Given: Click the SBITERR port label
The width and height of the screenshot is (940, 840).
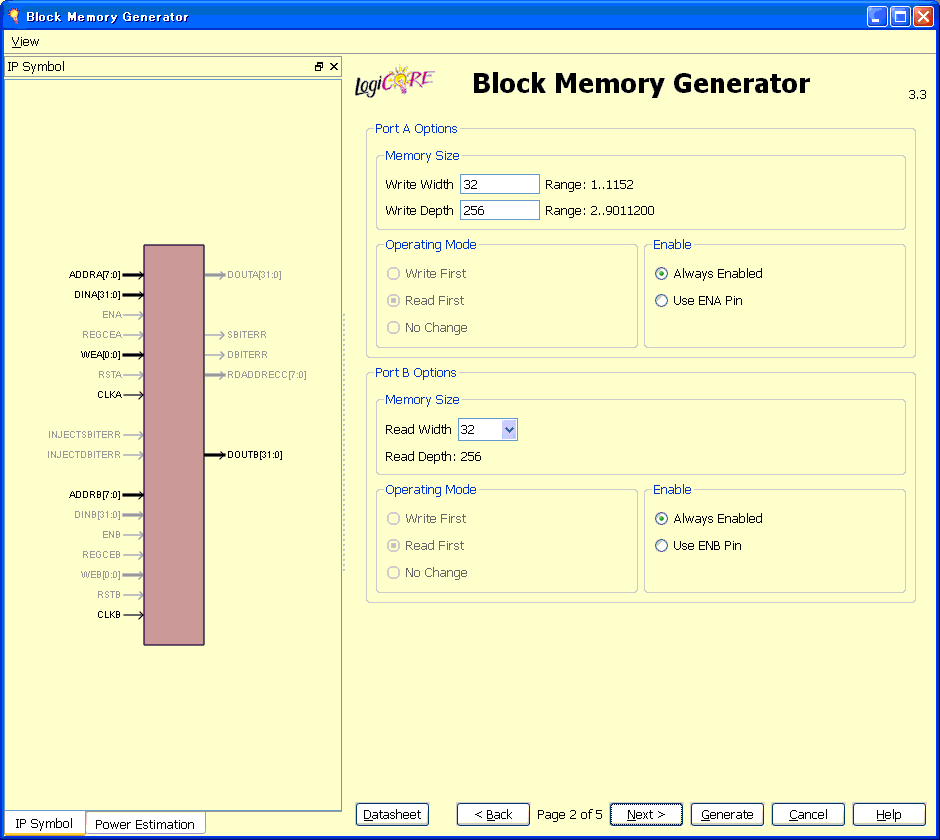Looking at the screenshot, I should (x=247, y=335).
